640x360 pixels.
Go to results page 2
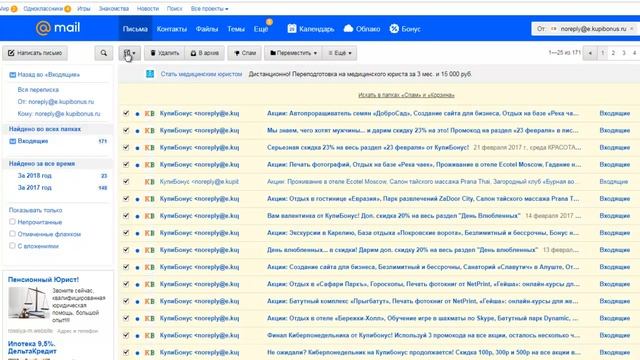tap(613, 53)
